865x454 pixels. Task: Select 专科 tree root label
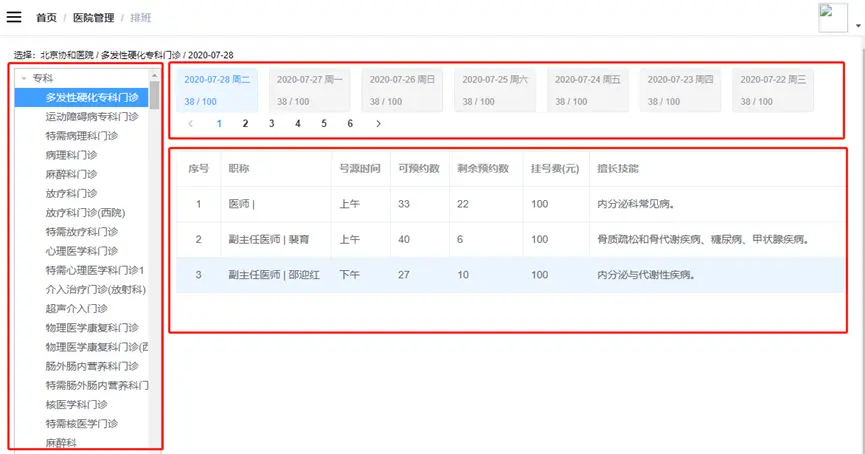[42, 78]
